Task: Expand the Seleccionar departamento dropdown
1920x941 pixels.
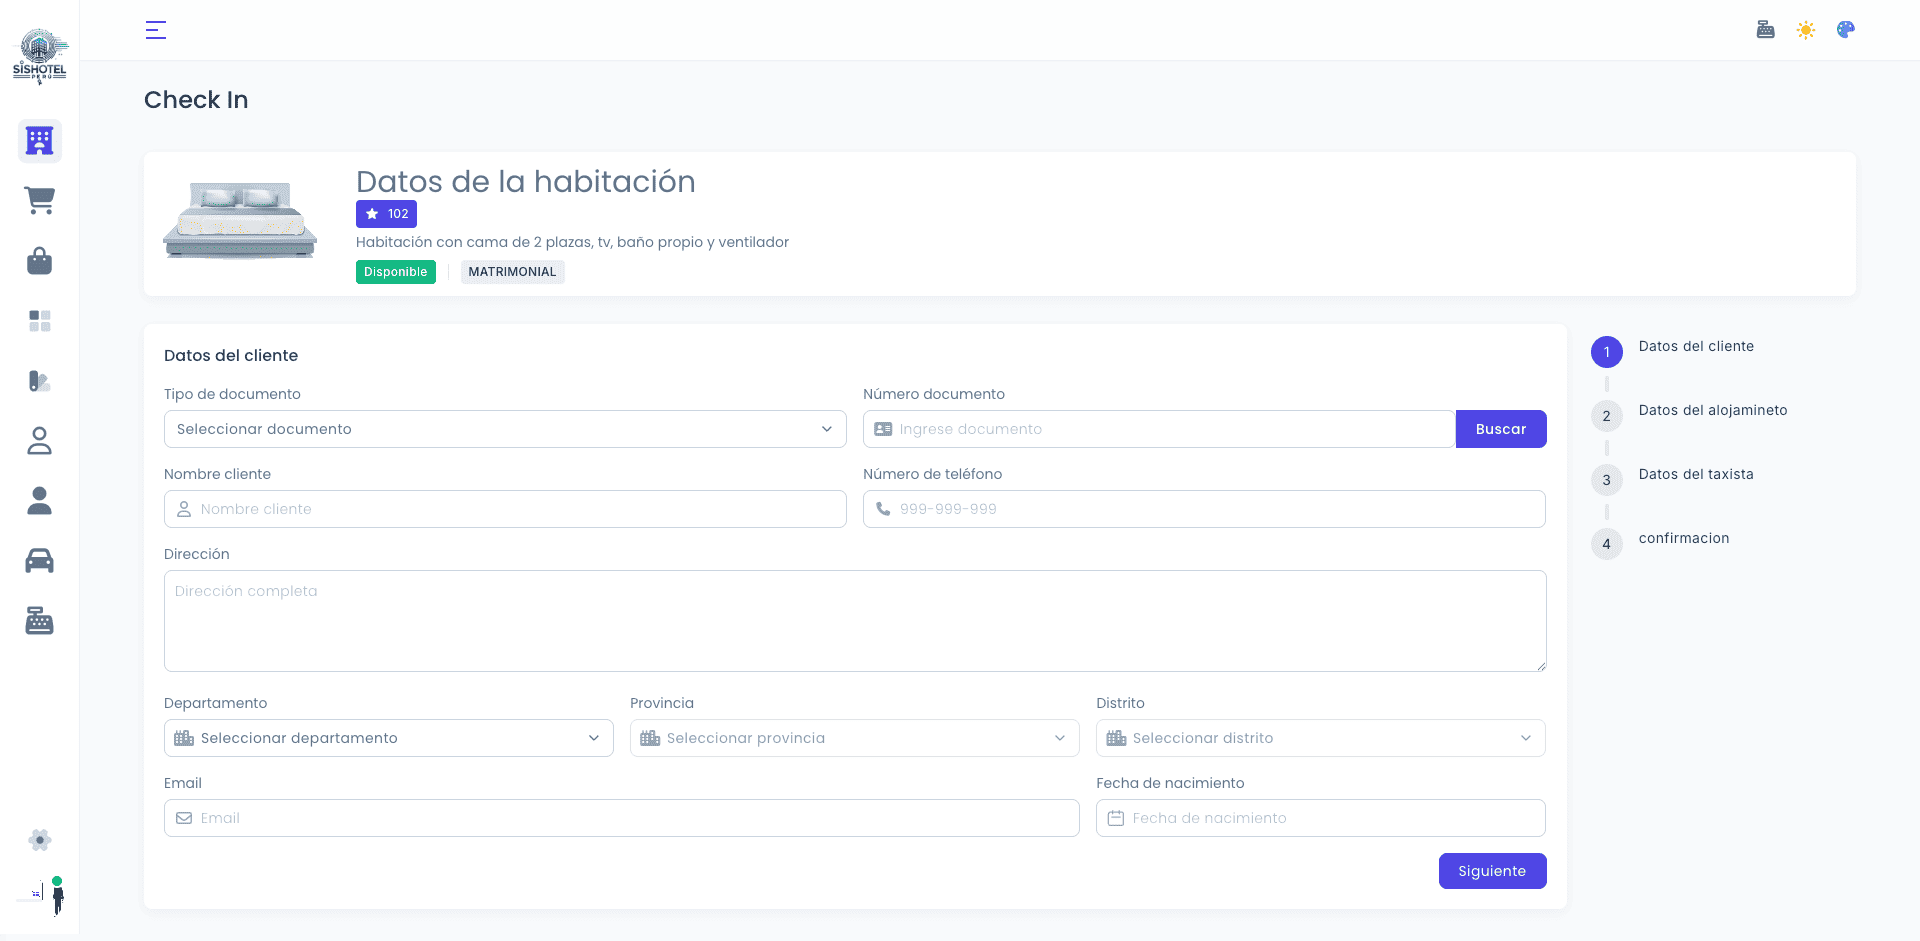Action: [388, 738]
